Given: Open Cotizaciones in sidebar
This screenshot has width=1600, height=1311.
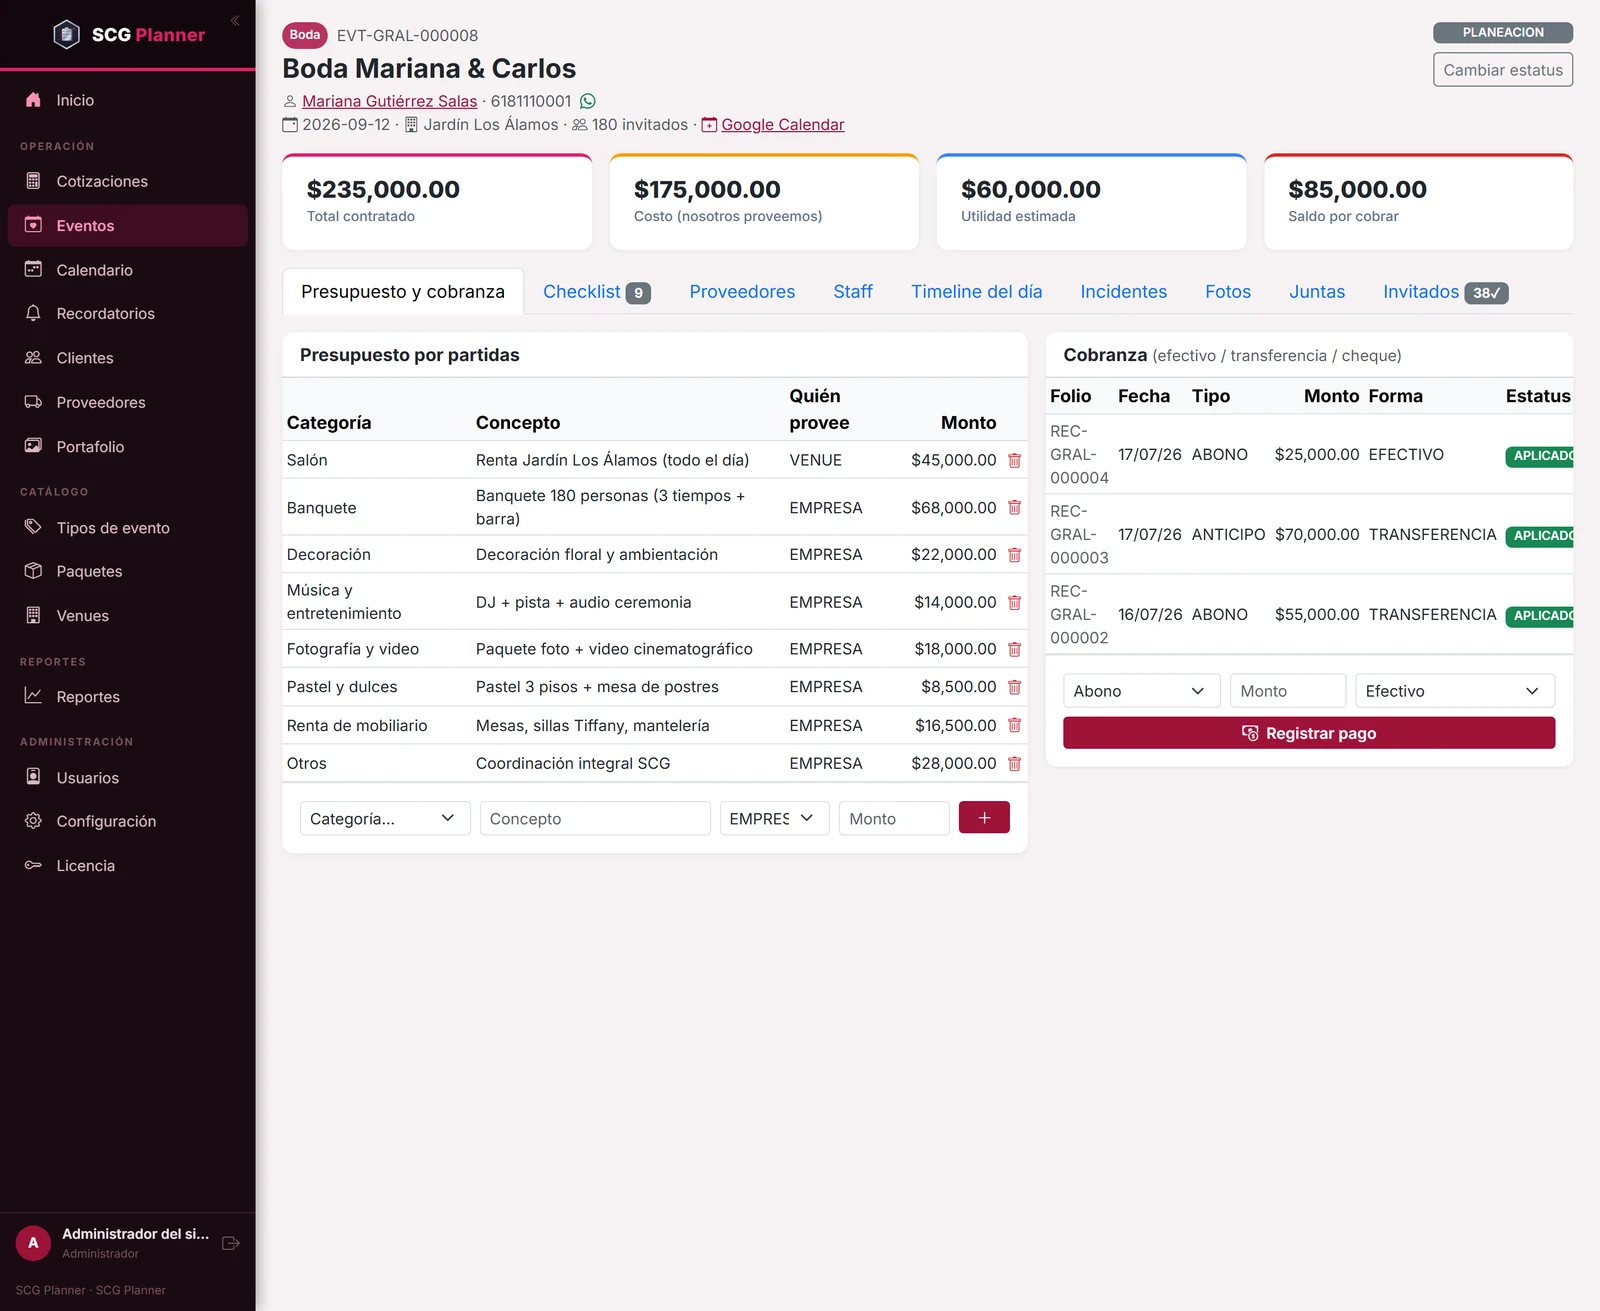Looking at the screenshot, I should 127,181.
